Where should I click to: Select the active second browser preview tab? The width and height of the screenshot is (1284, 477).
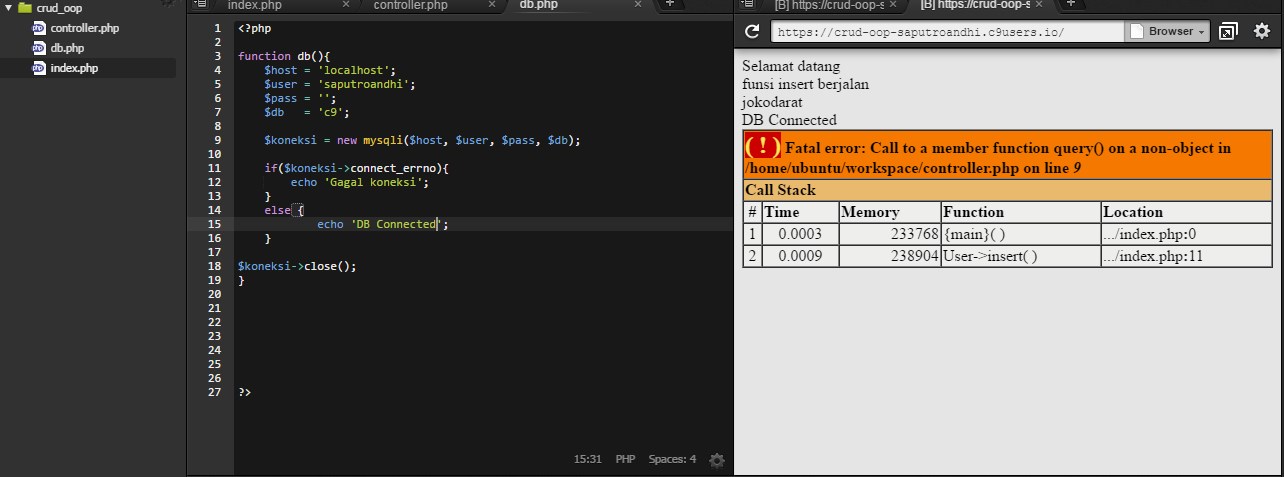[x=975, y=5]
